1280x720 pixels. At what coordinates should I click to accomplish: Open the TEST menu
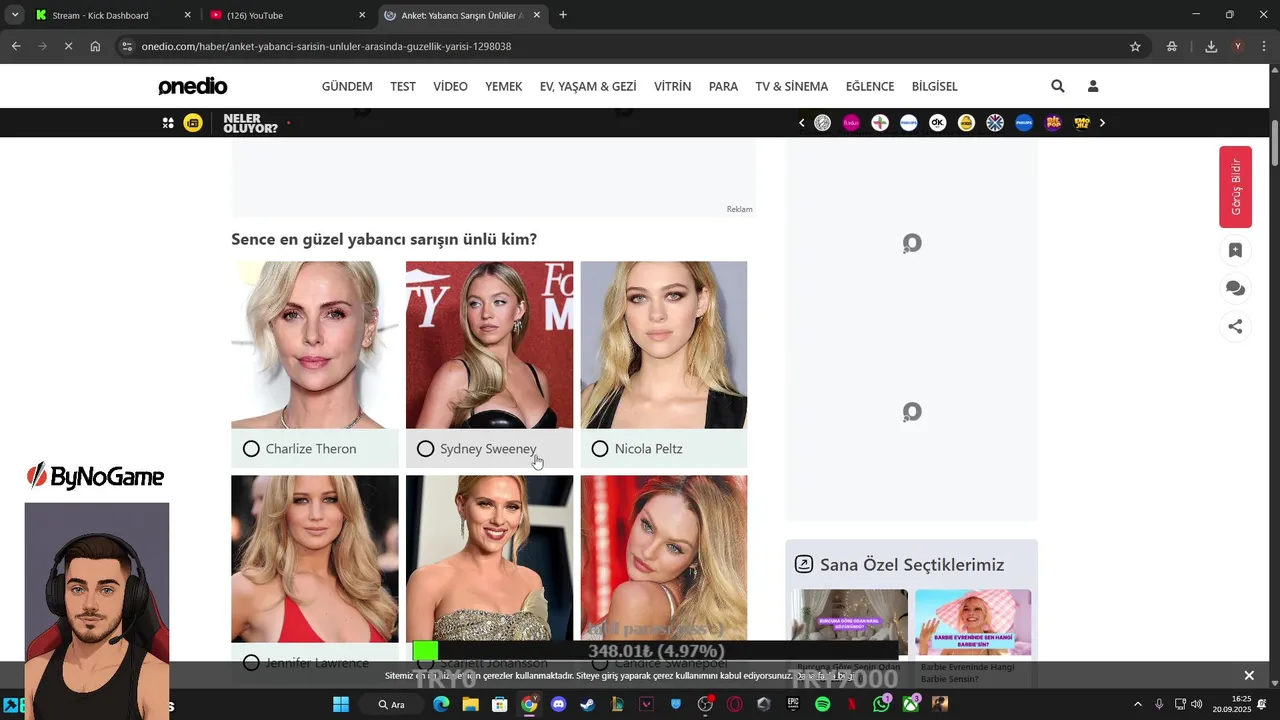(x=403, y=87)
